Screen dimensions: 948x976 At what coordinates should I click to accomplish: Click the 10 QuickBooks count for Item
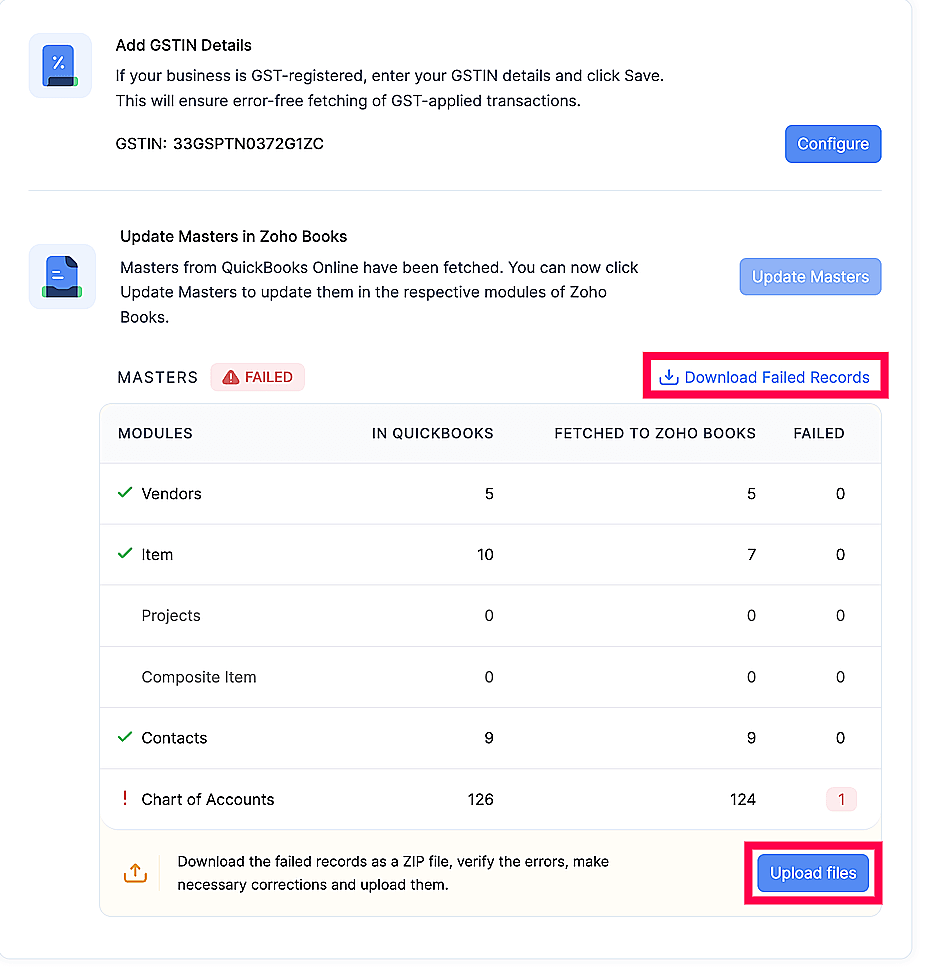485,555
